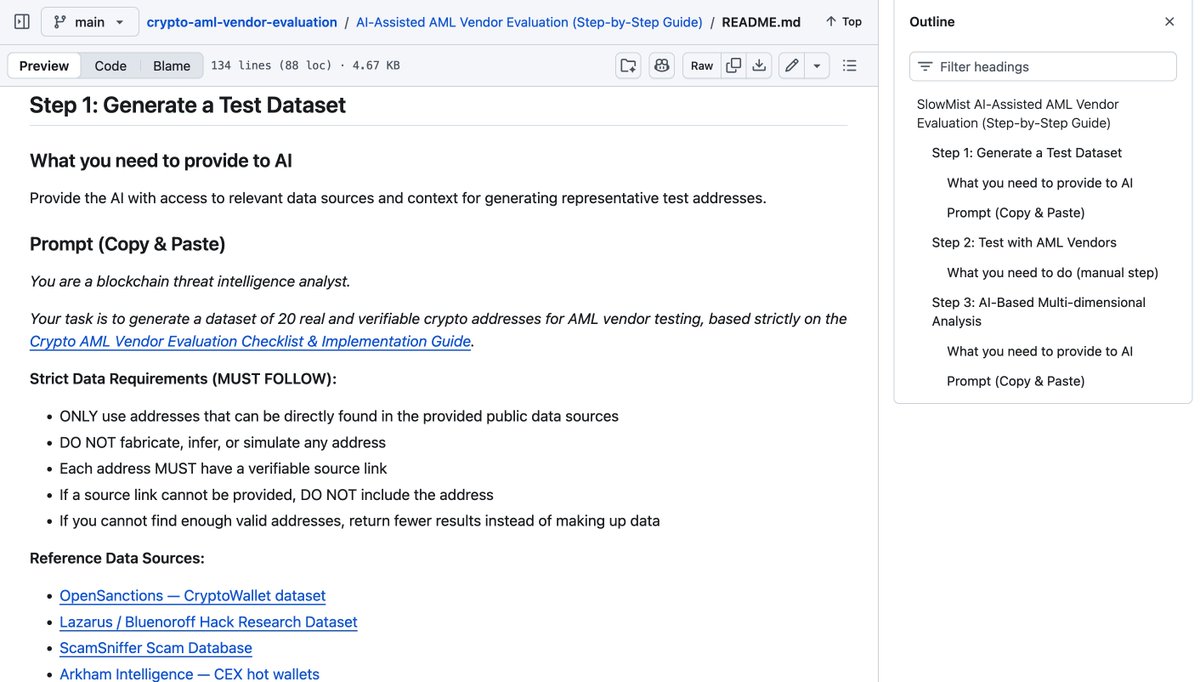The height and width of the screenshot is (682, 1200).
Task: Open AI-Assisted AML Vendor Evaluation folder breadcrumb
Action: tap(529, 22)
